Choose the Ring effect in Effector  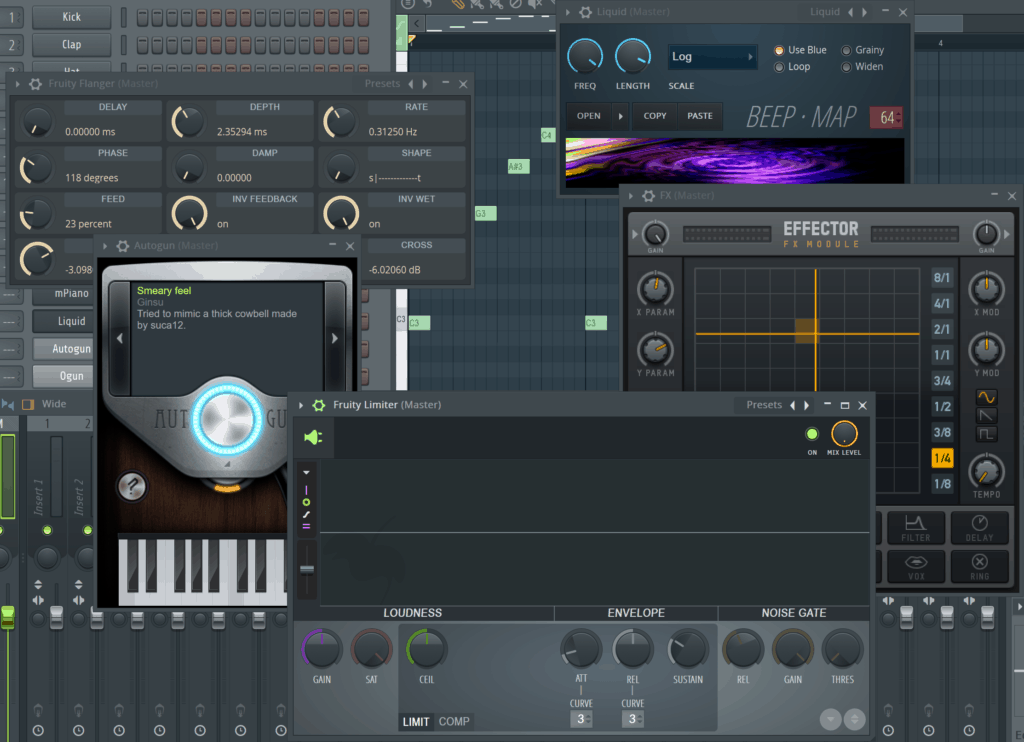pos(979,566)
